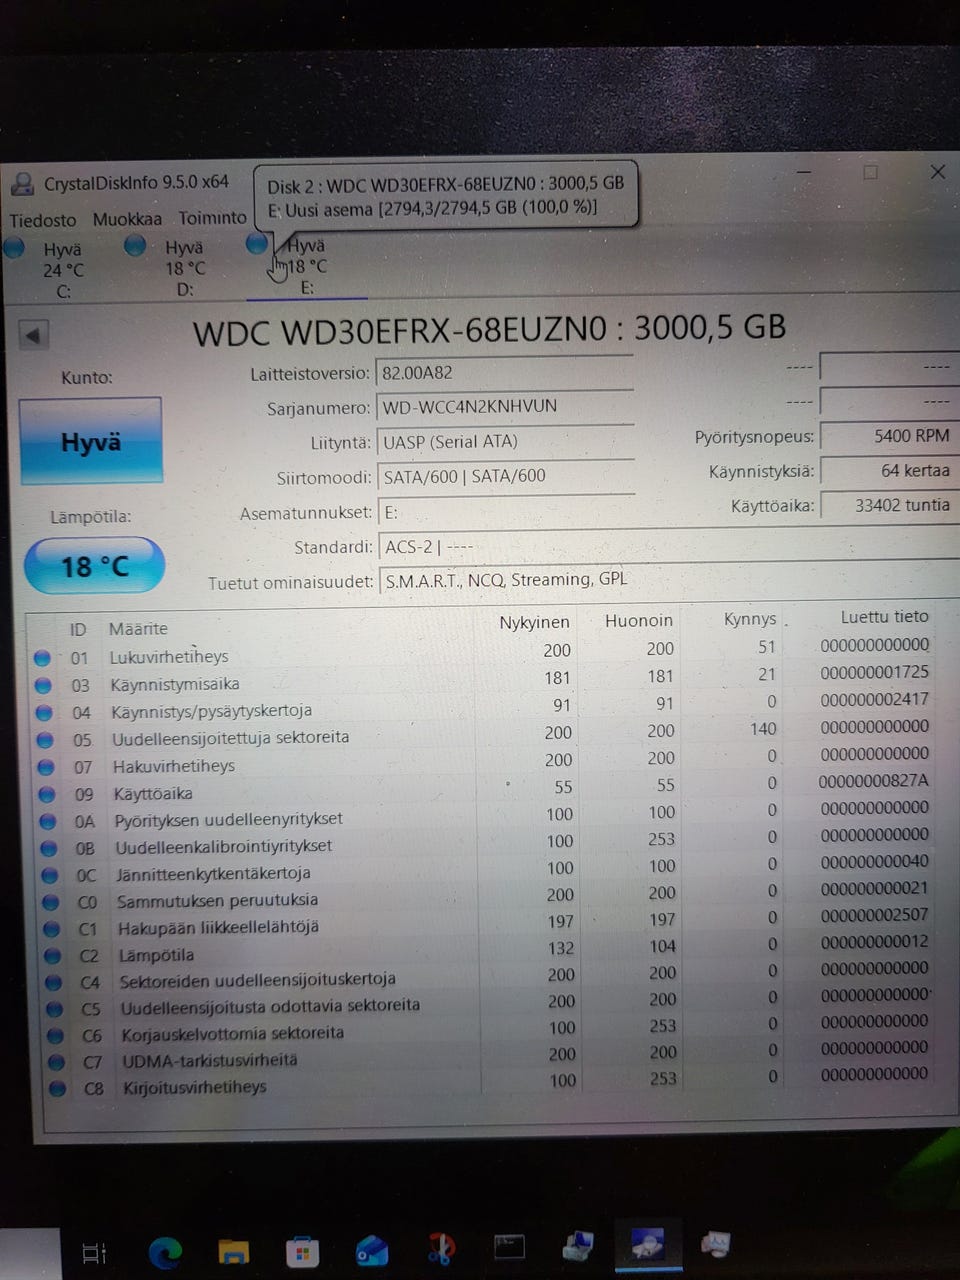Click the Sarjanumero serial number field
960x1280 pixels.
505,407
